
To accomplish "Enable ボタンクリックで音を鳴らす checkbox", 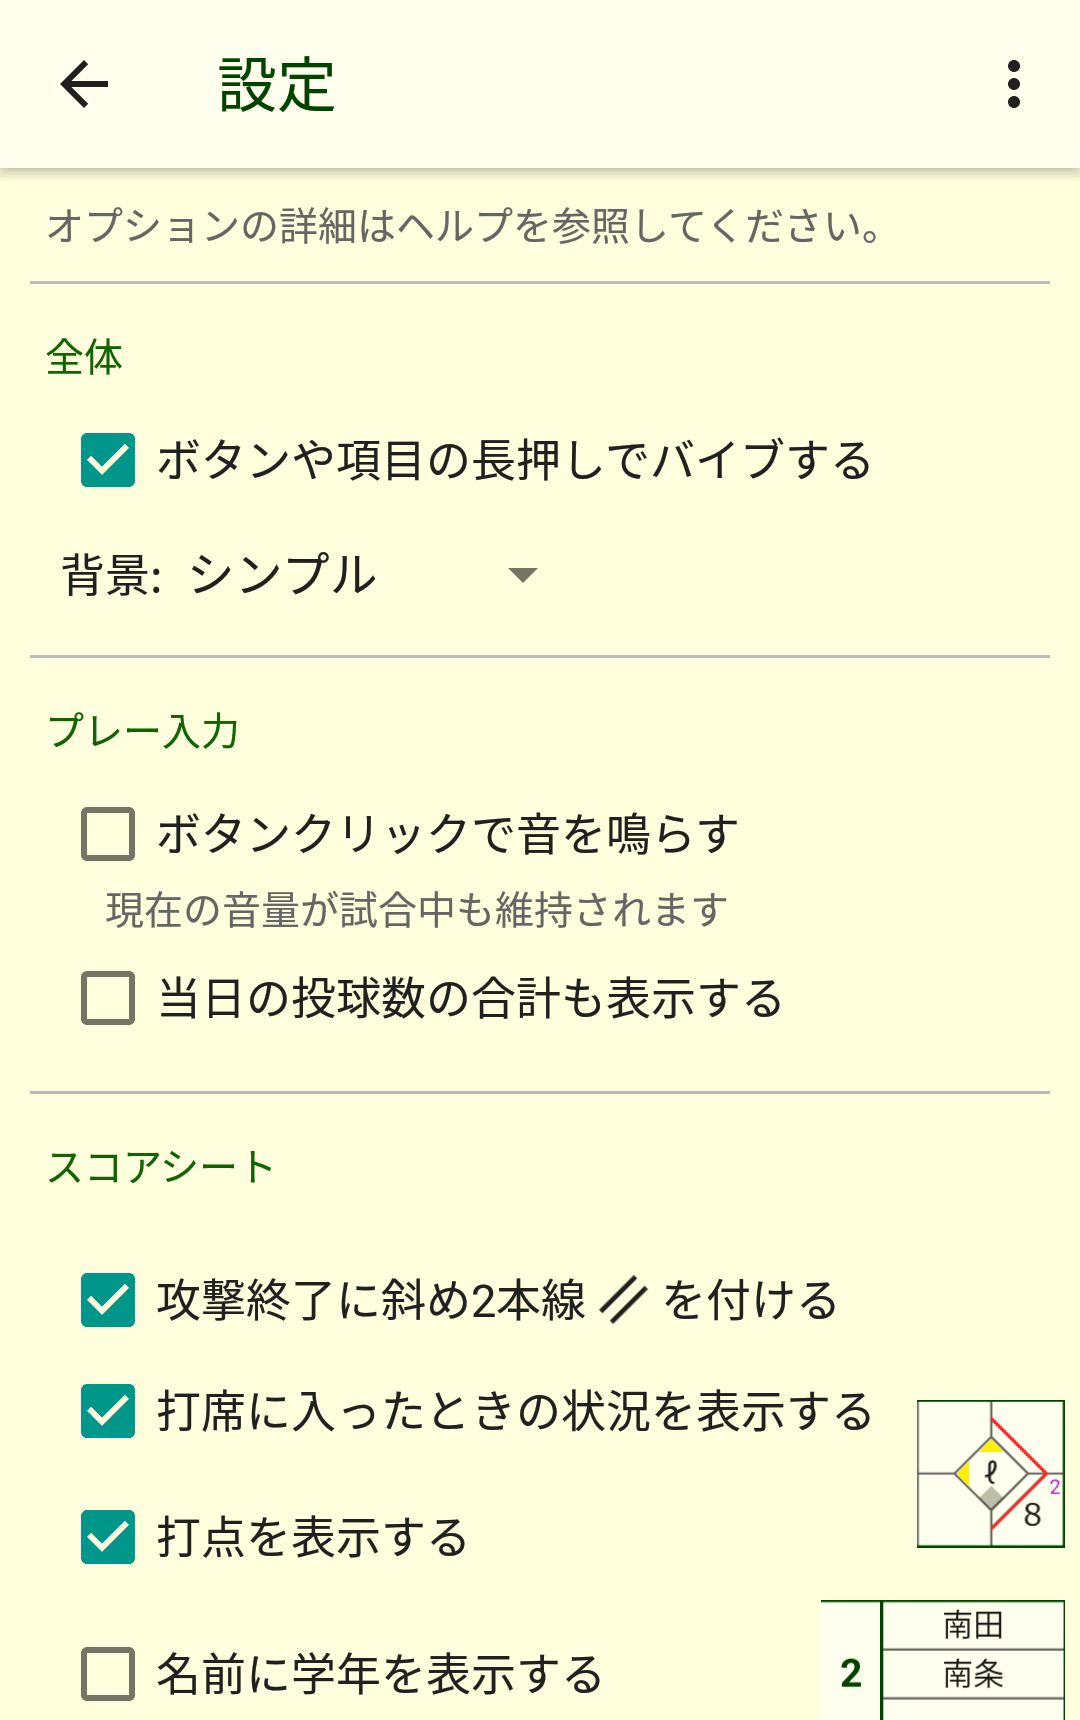I will (x=108, y=834).
